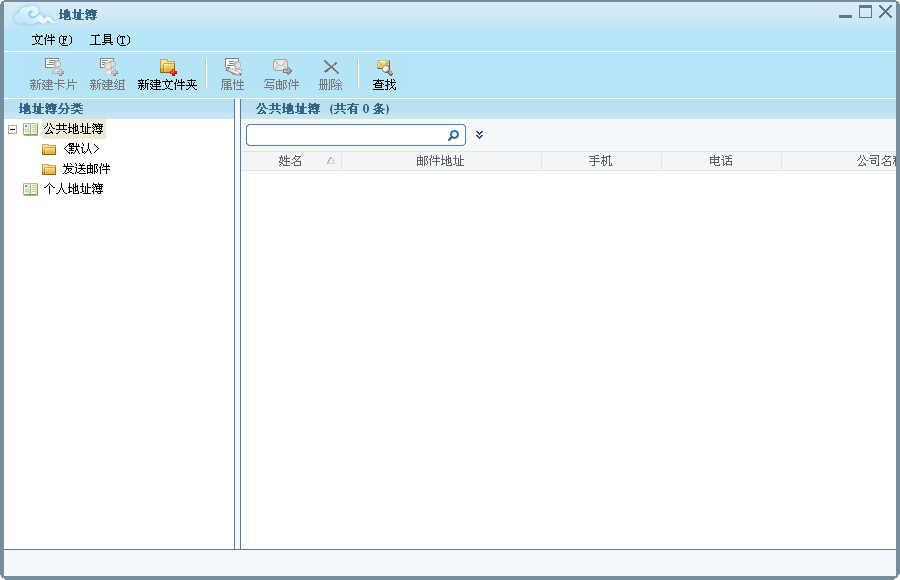
Task: Select the 写邮件 (Write Mail) icon
Action: [281, 72]
